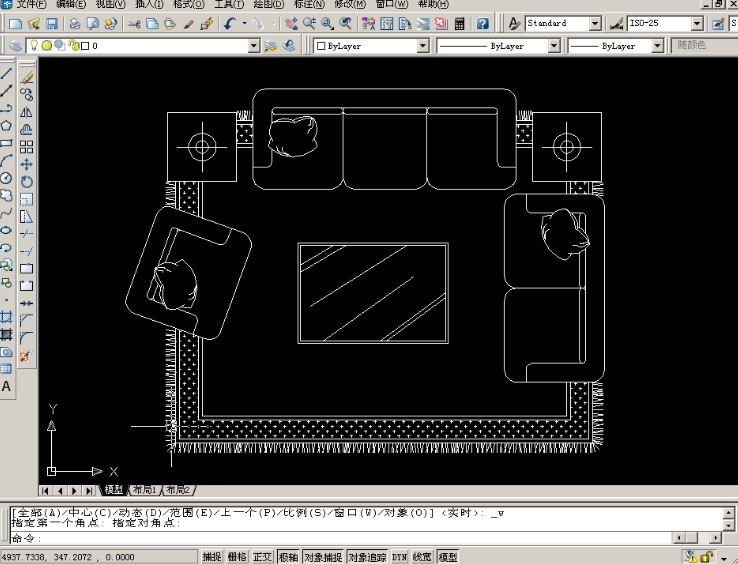Click the command line scroll up arrow
This screenshot has height=564, width=738.
(x=729, y=512)
